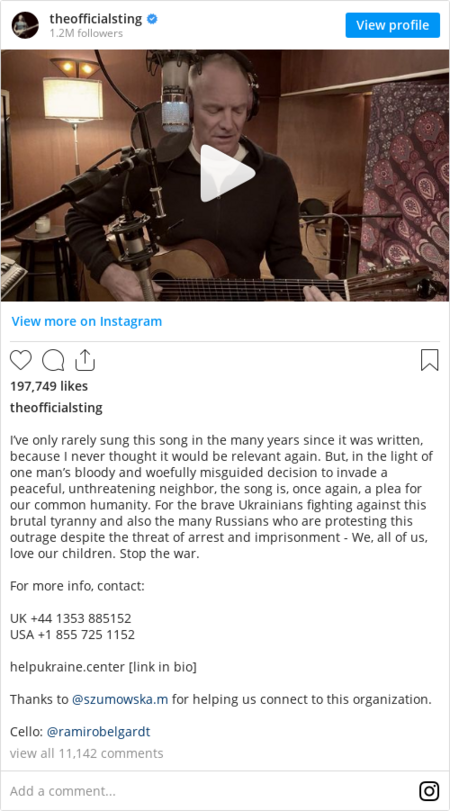Click the UK phone number line

[70, 618]
